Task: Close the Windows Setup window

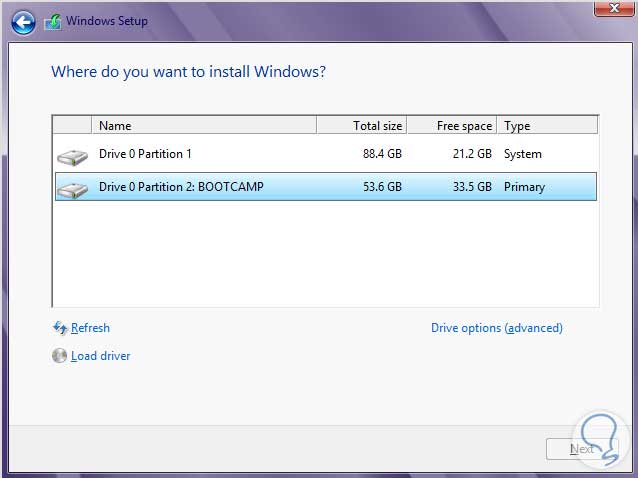Action: [x=614, y=8]
